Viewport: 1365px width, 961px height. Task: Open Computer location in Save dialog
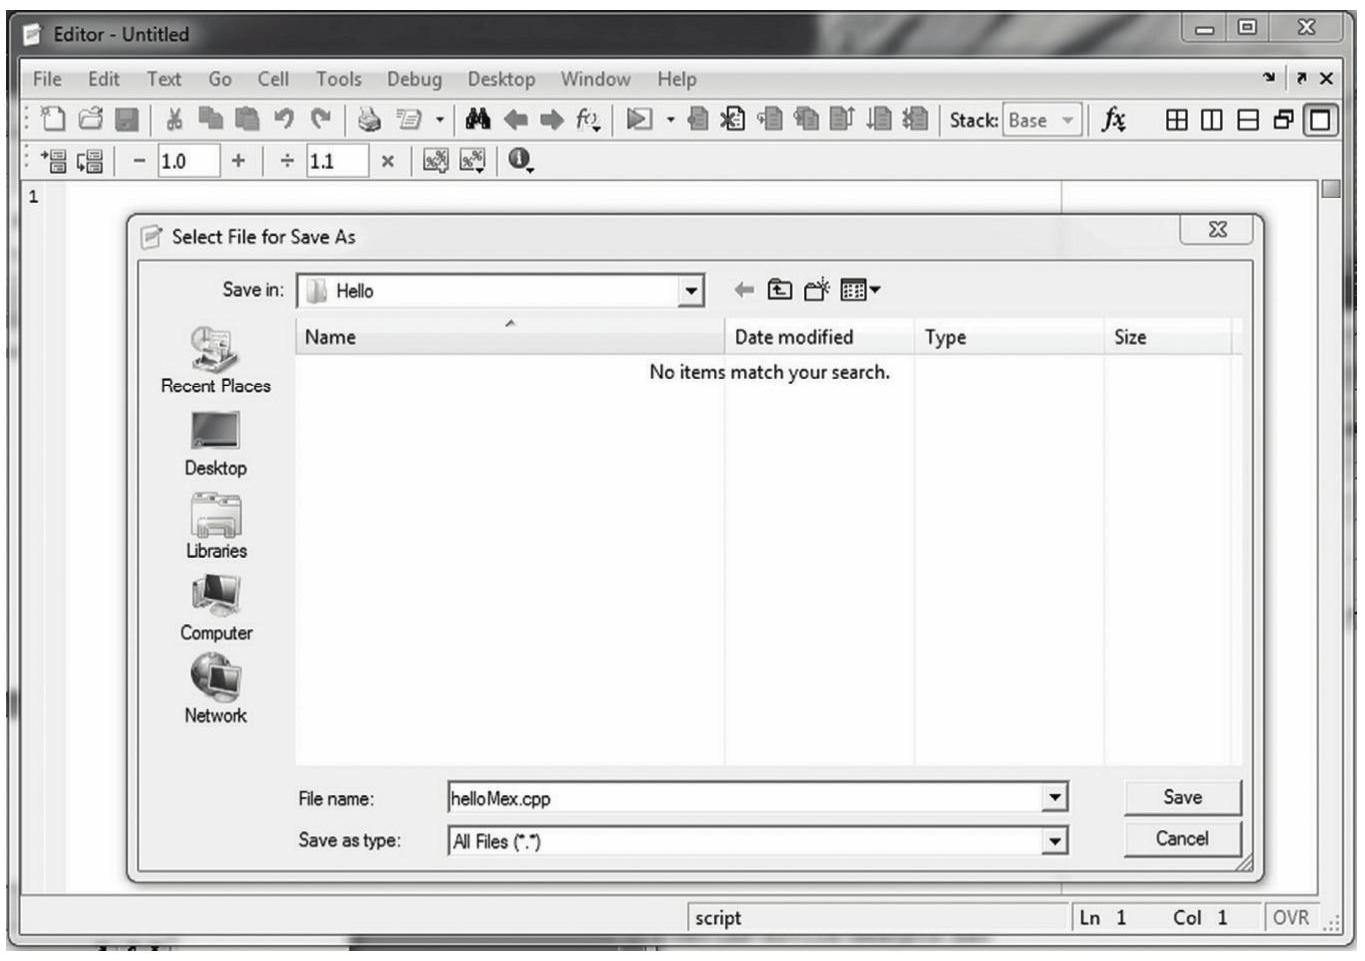216,608
